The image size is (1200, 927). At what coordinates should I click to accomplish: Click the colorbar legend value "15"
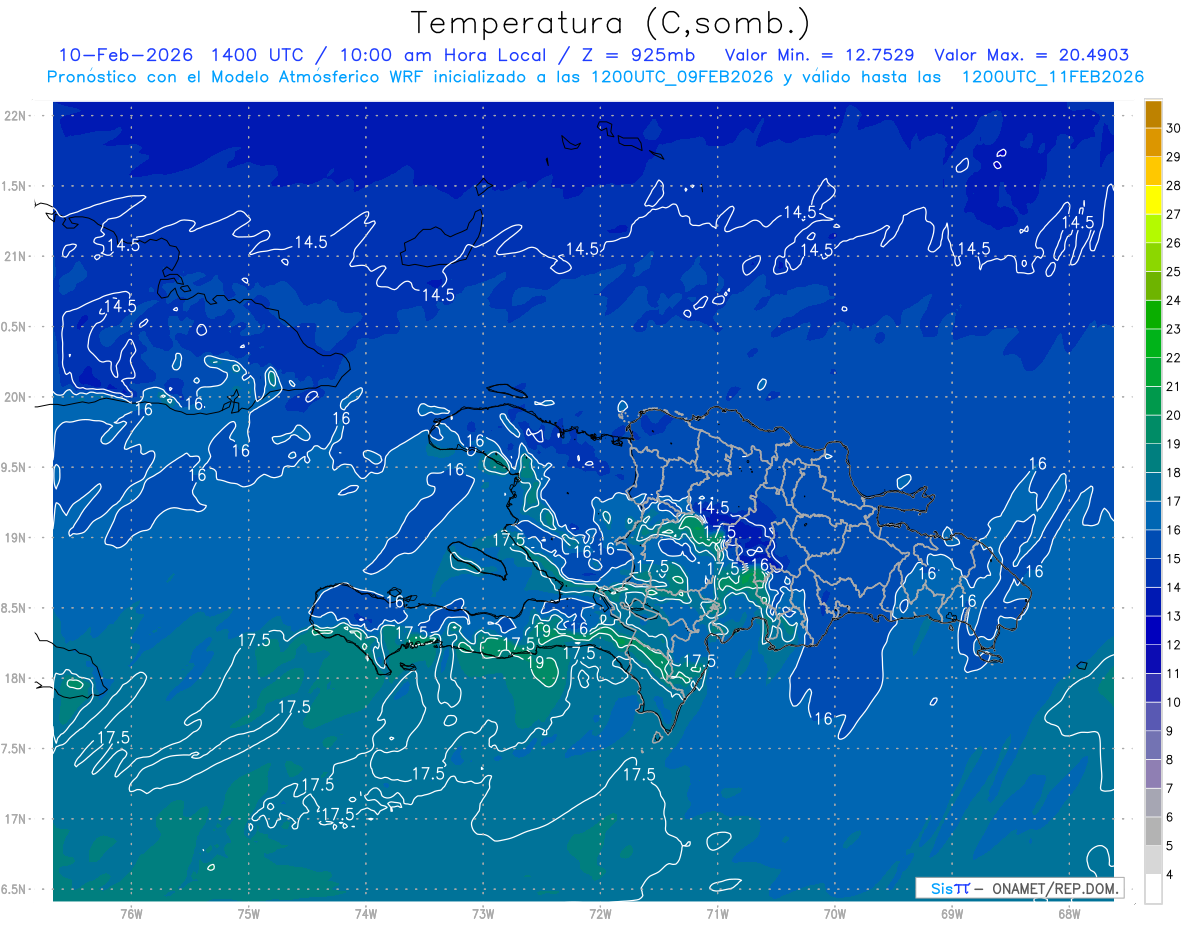pos(1174,559)
